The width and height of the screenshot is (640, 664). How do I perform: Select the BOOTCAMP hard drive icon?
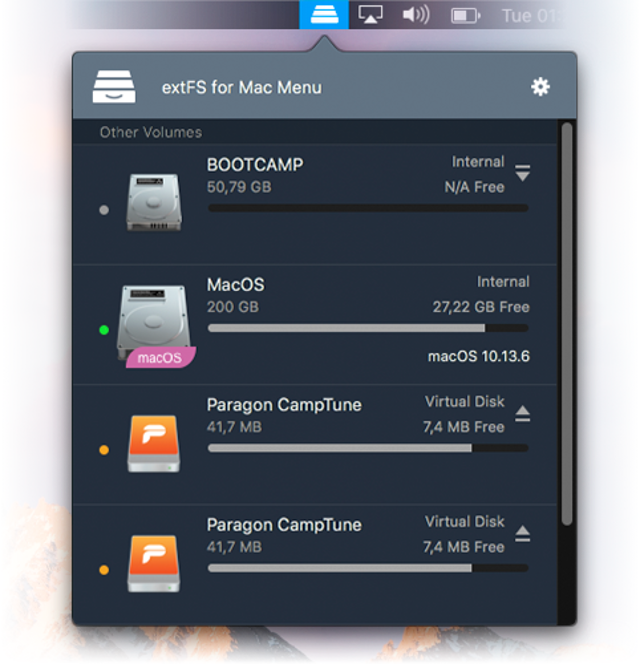coord(154,202)
